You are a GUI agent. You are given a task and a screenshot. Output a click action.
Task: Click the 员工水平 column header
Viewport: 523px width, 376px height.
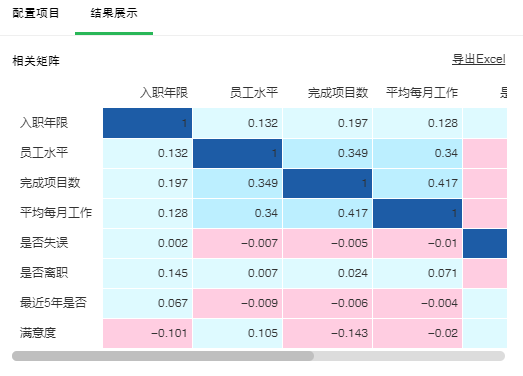(x=254, y=92)
